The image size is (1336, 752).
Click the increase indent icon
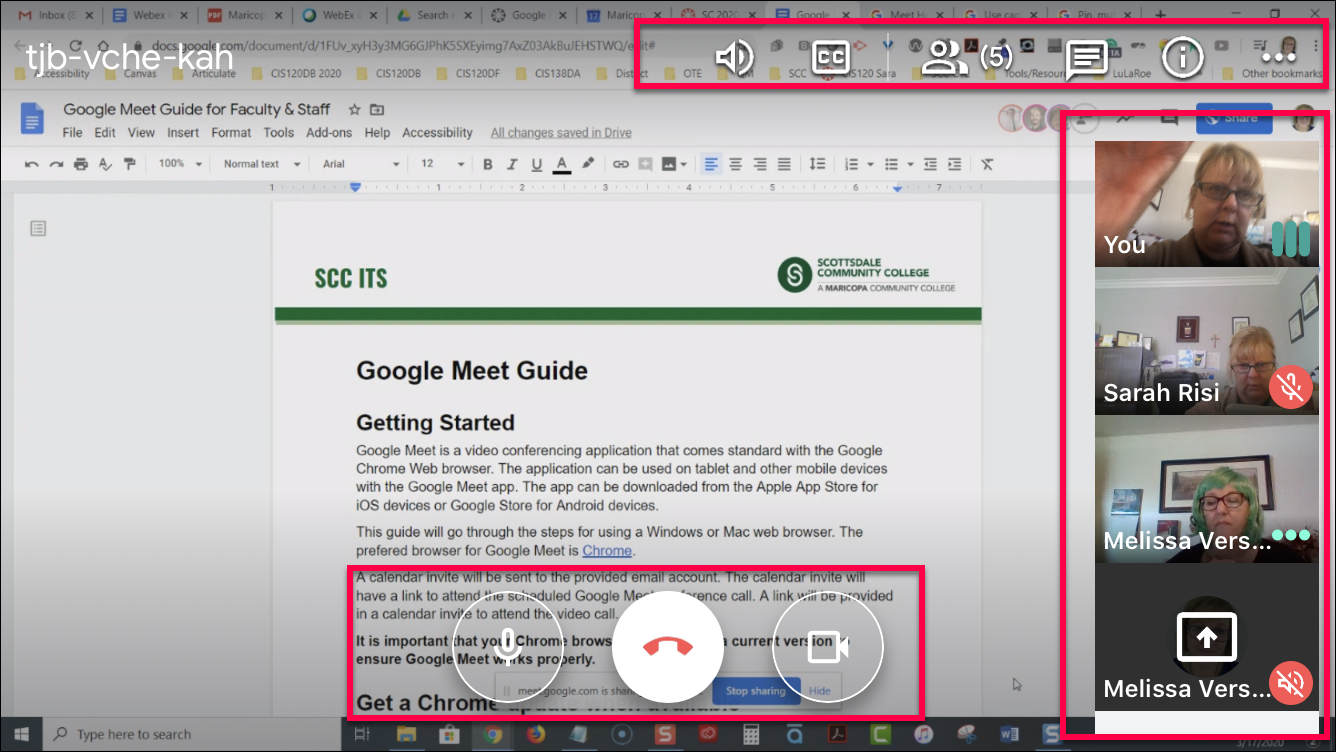pyautogui.click(x=955, y=164)
